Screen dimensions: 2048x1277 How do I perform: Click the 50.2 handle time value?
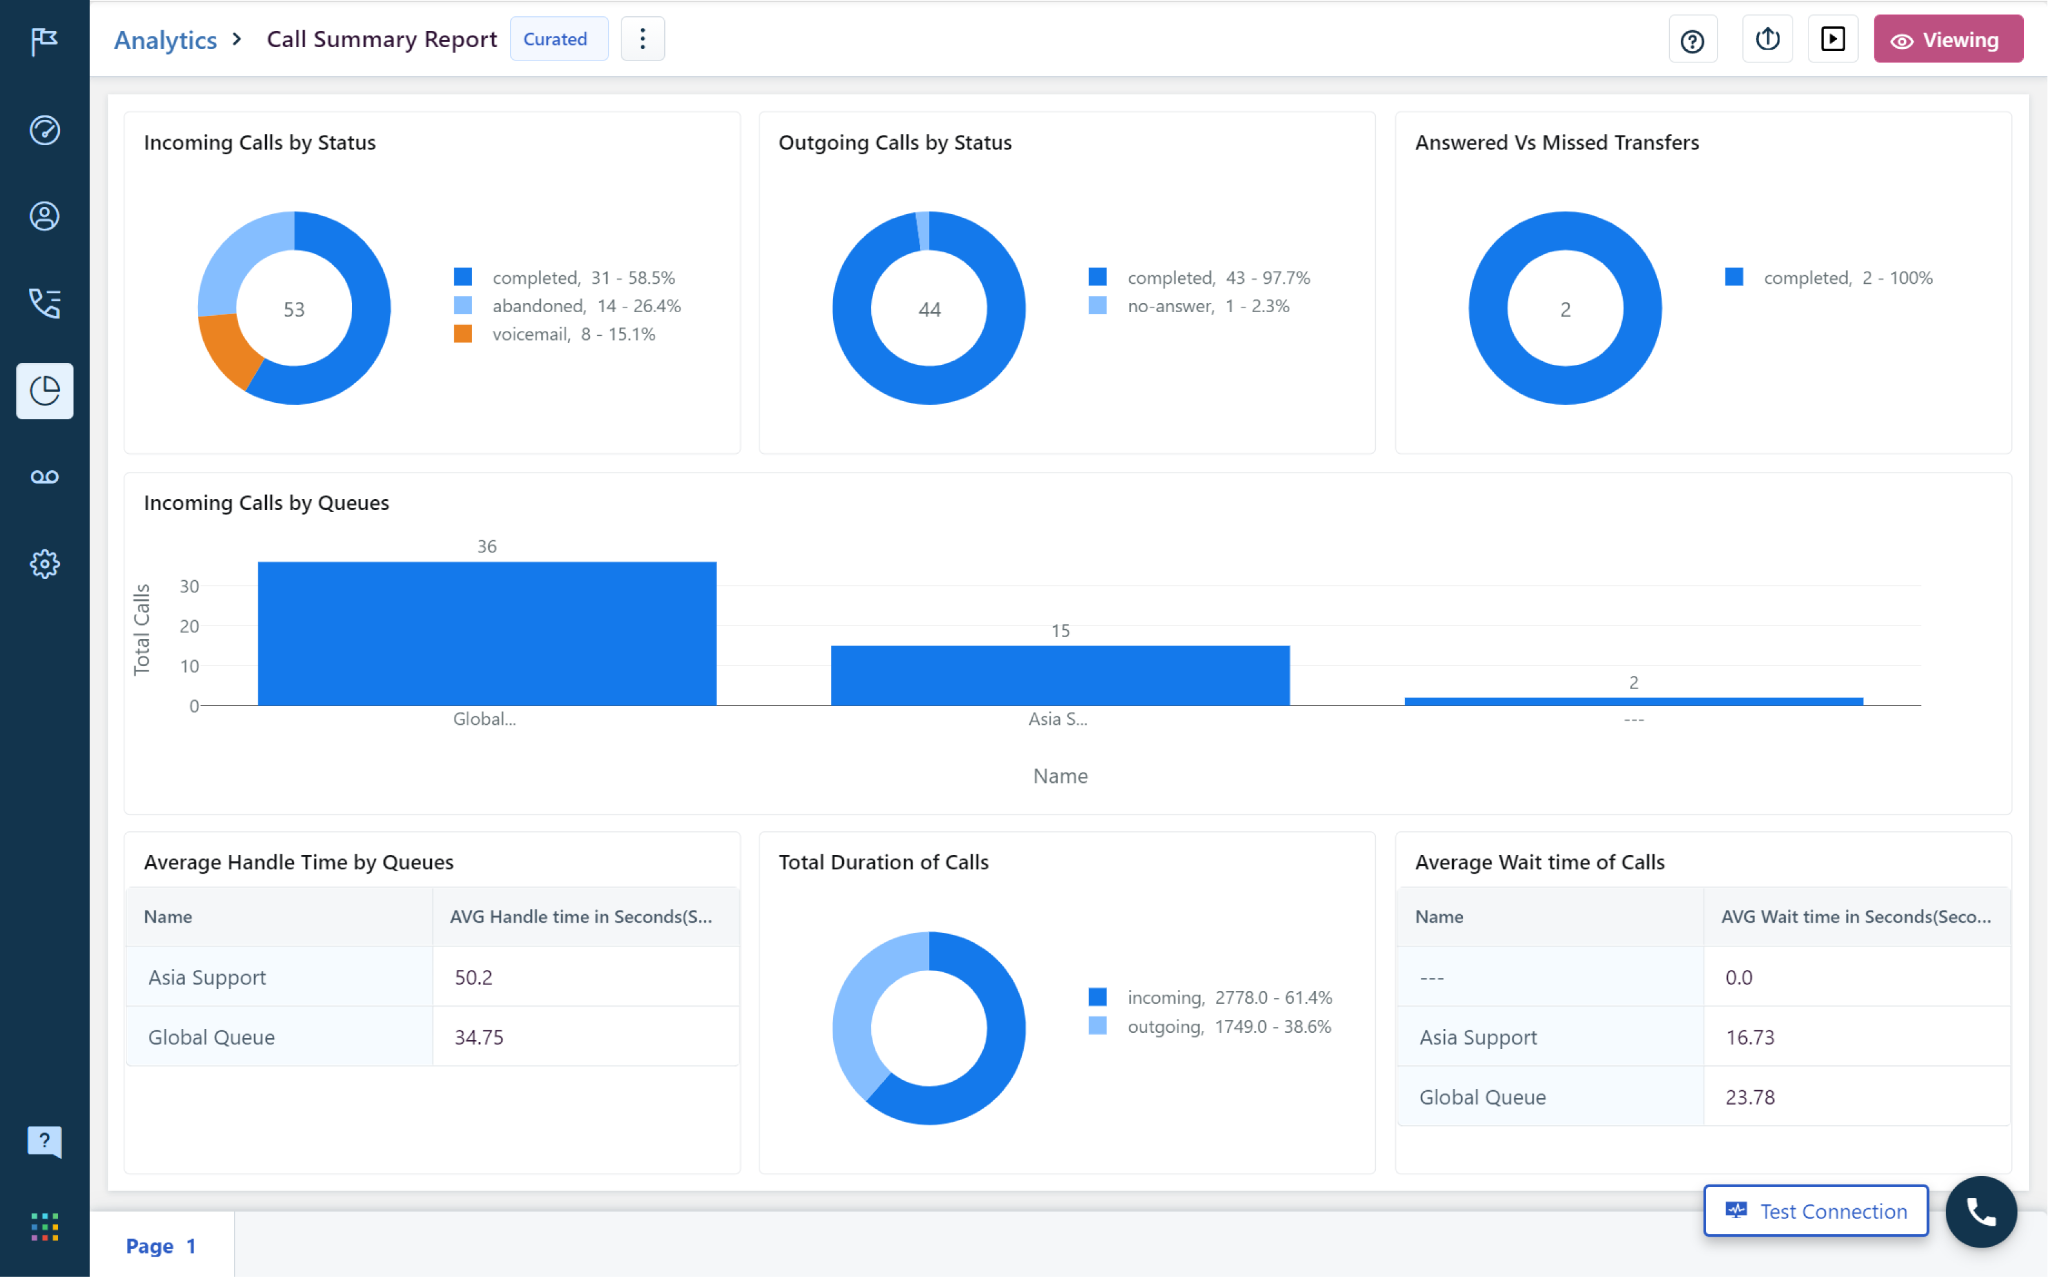pyautogui.click(x=473, y=978)
